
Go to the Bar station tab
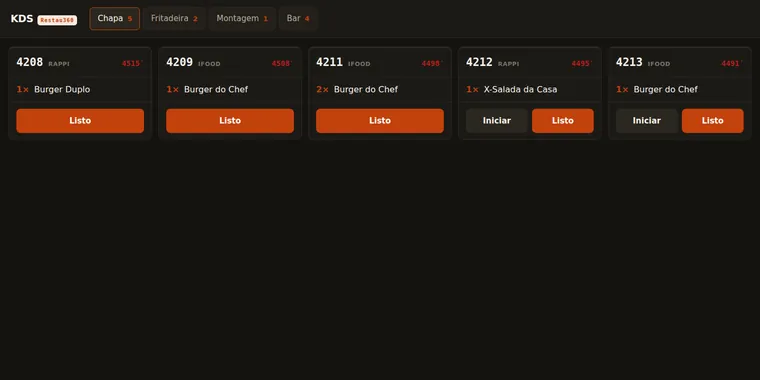pyautogui.click(x=298, y=18)
